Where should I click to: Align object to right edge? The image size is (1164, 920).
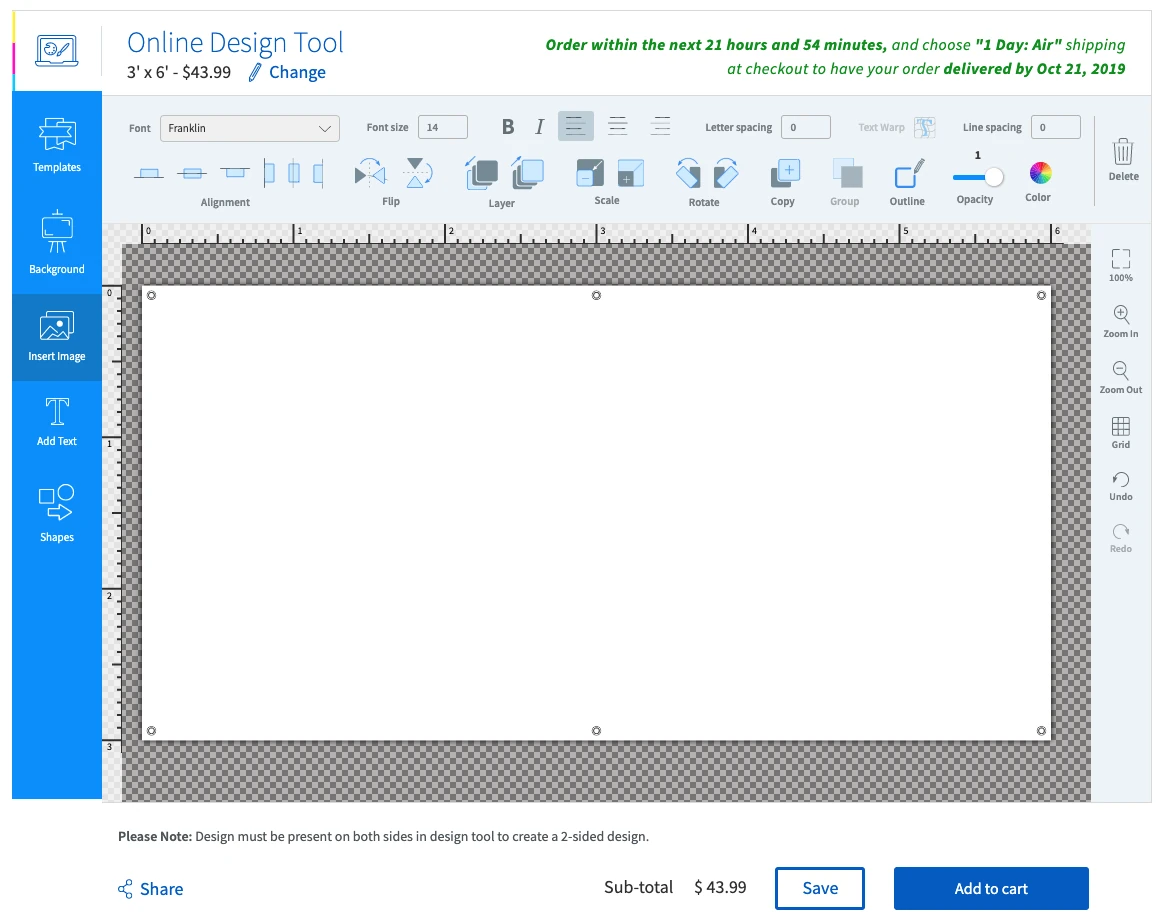[319, 174]
